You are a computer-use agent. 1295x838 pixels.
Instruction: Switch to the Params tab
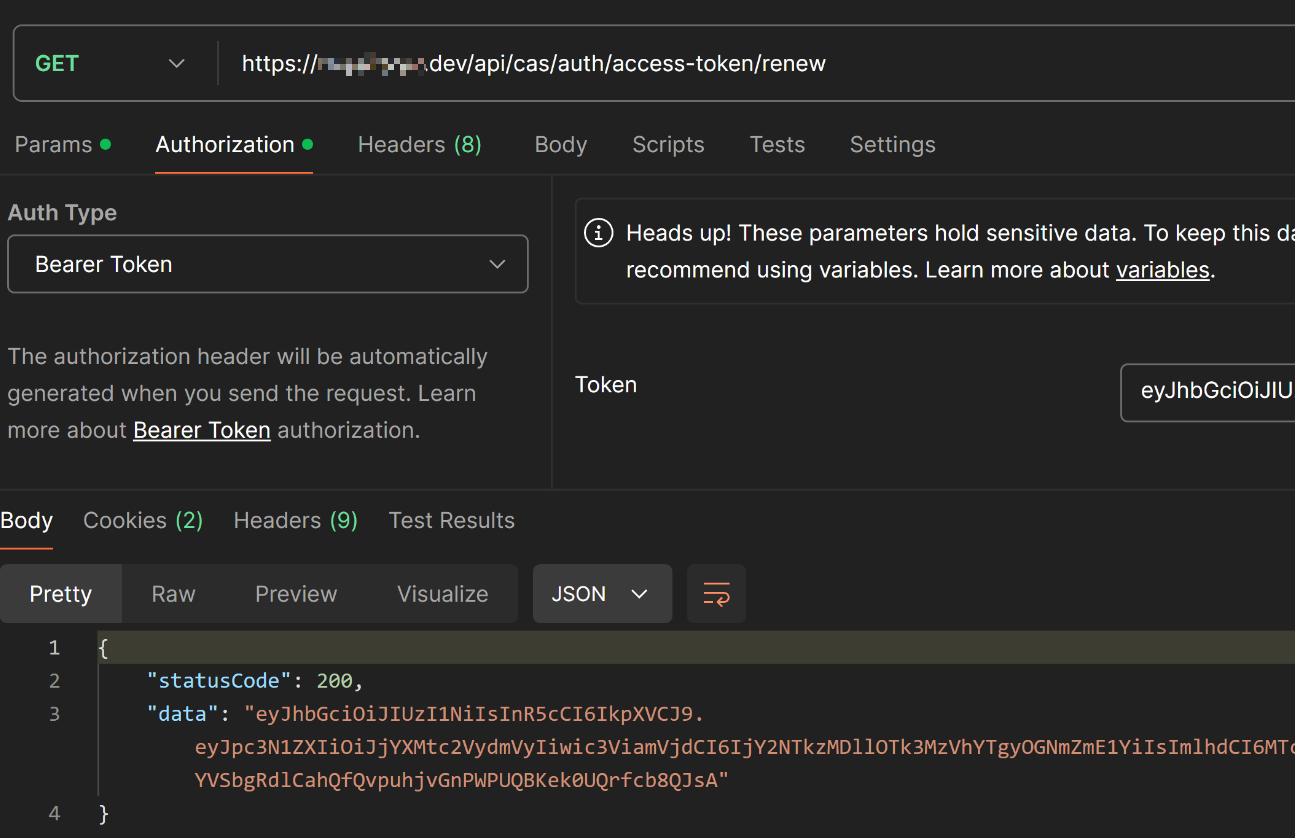(62, 144)
